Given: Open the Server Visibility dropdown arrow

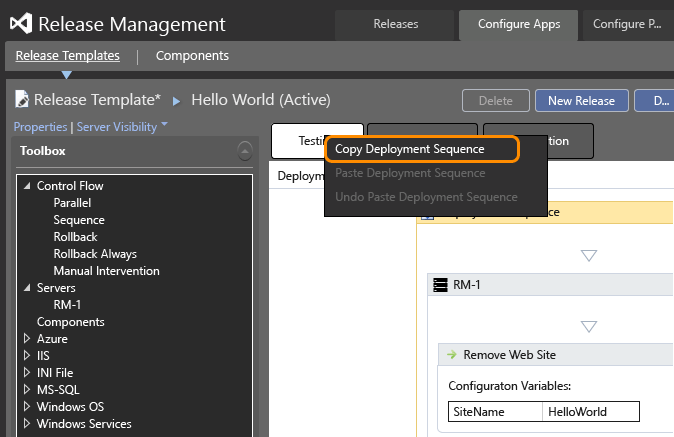Looking at the screenshot, I should pyautogui.click(x=164, y=125).
